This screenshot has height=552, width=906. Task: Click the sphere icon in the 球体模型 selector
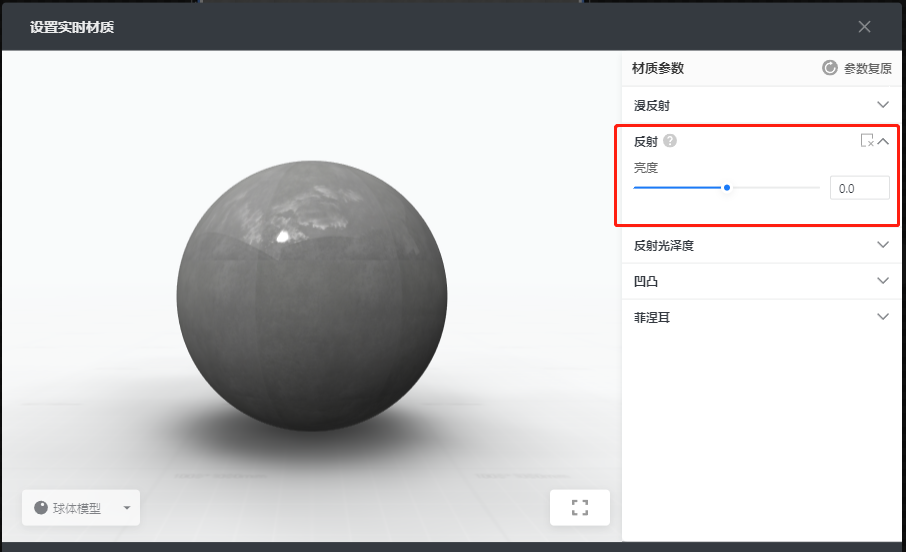[x=41, y=507]
